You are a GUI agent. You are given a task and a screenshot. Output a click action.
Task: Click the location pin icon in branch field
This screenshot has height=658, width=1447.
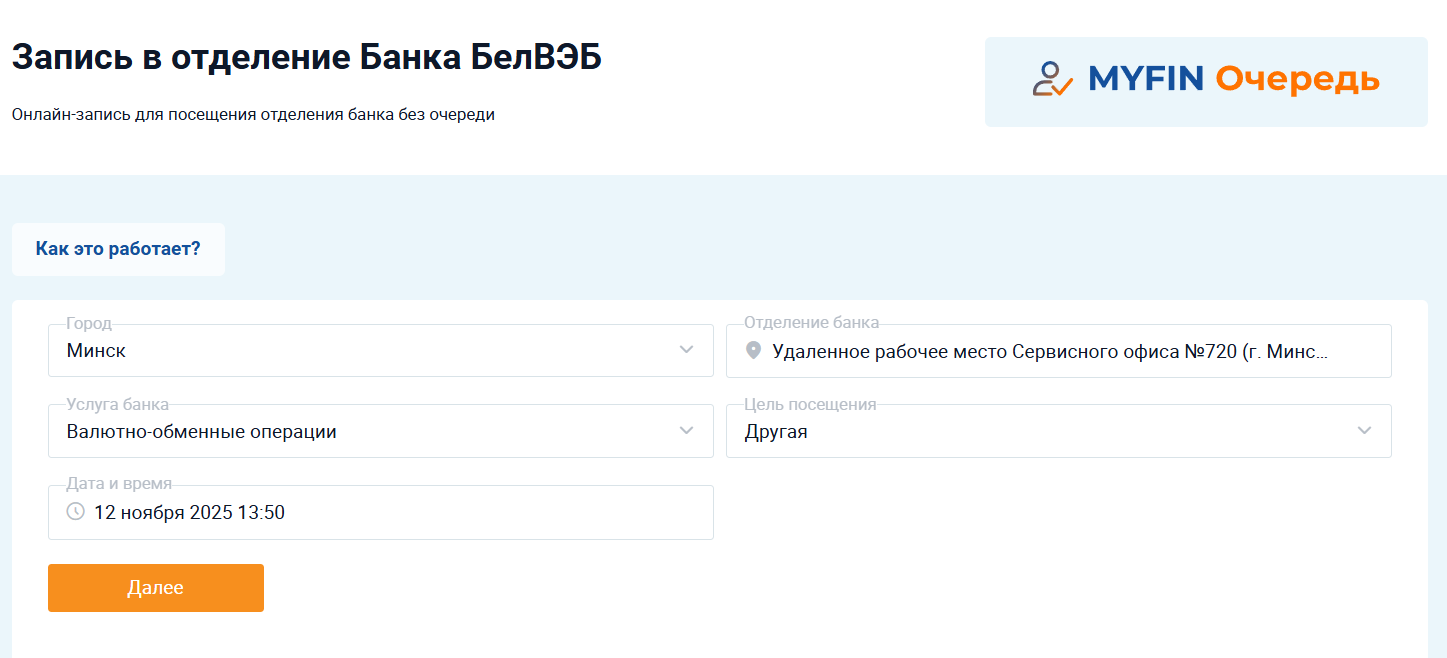click(754, 351)
